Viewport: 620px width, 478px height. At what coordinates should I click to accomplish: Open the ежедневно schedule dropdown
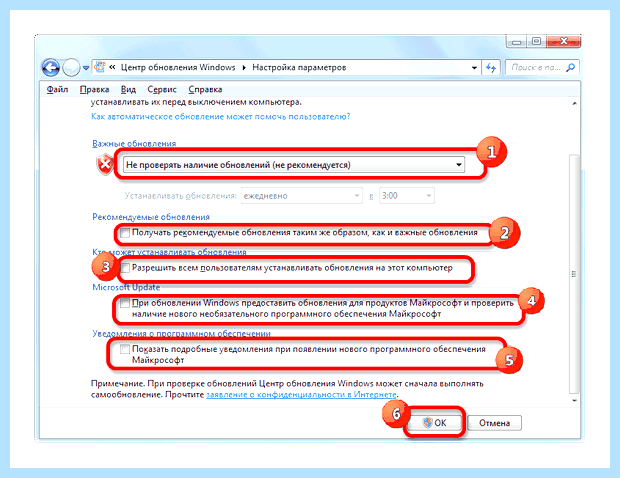click(302, 196)
